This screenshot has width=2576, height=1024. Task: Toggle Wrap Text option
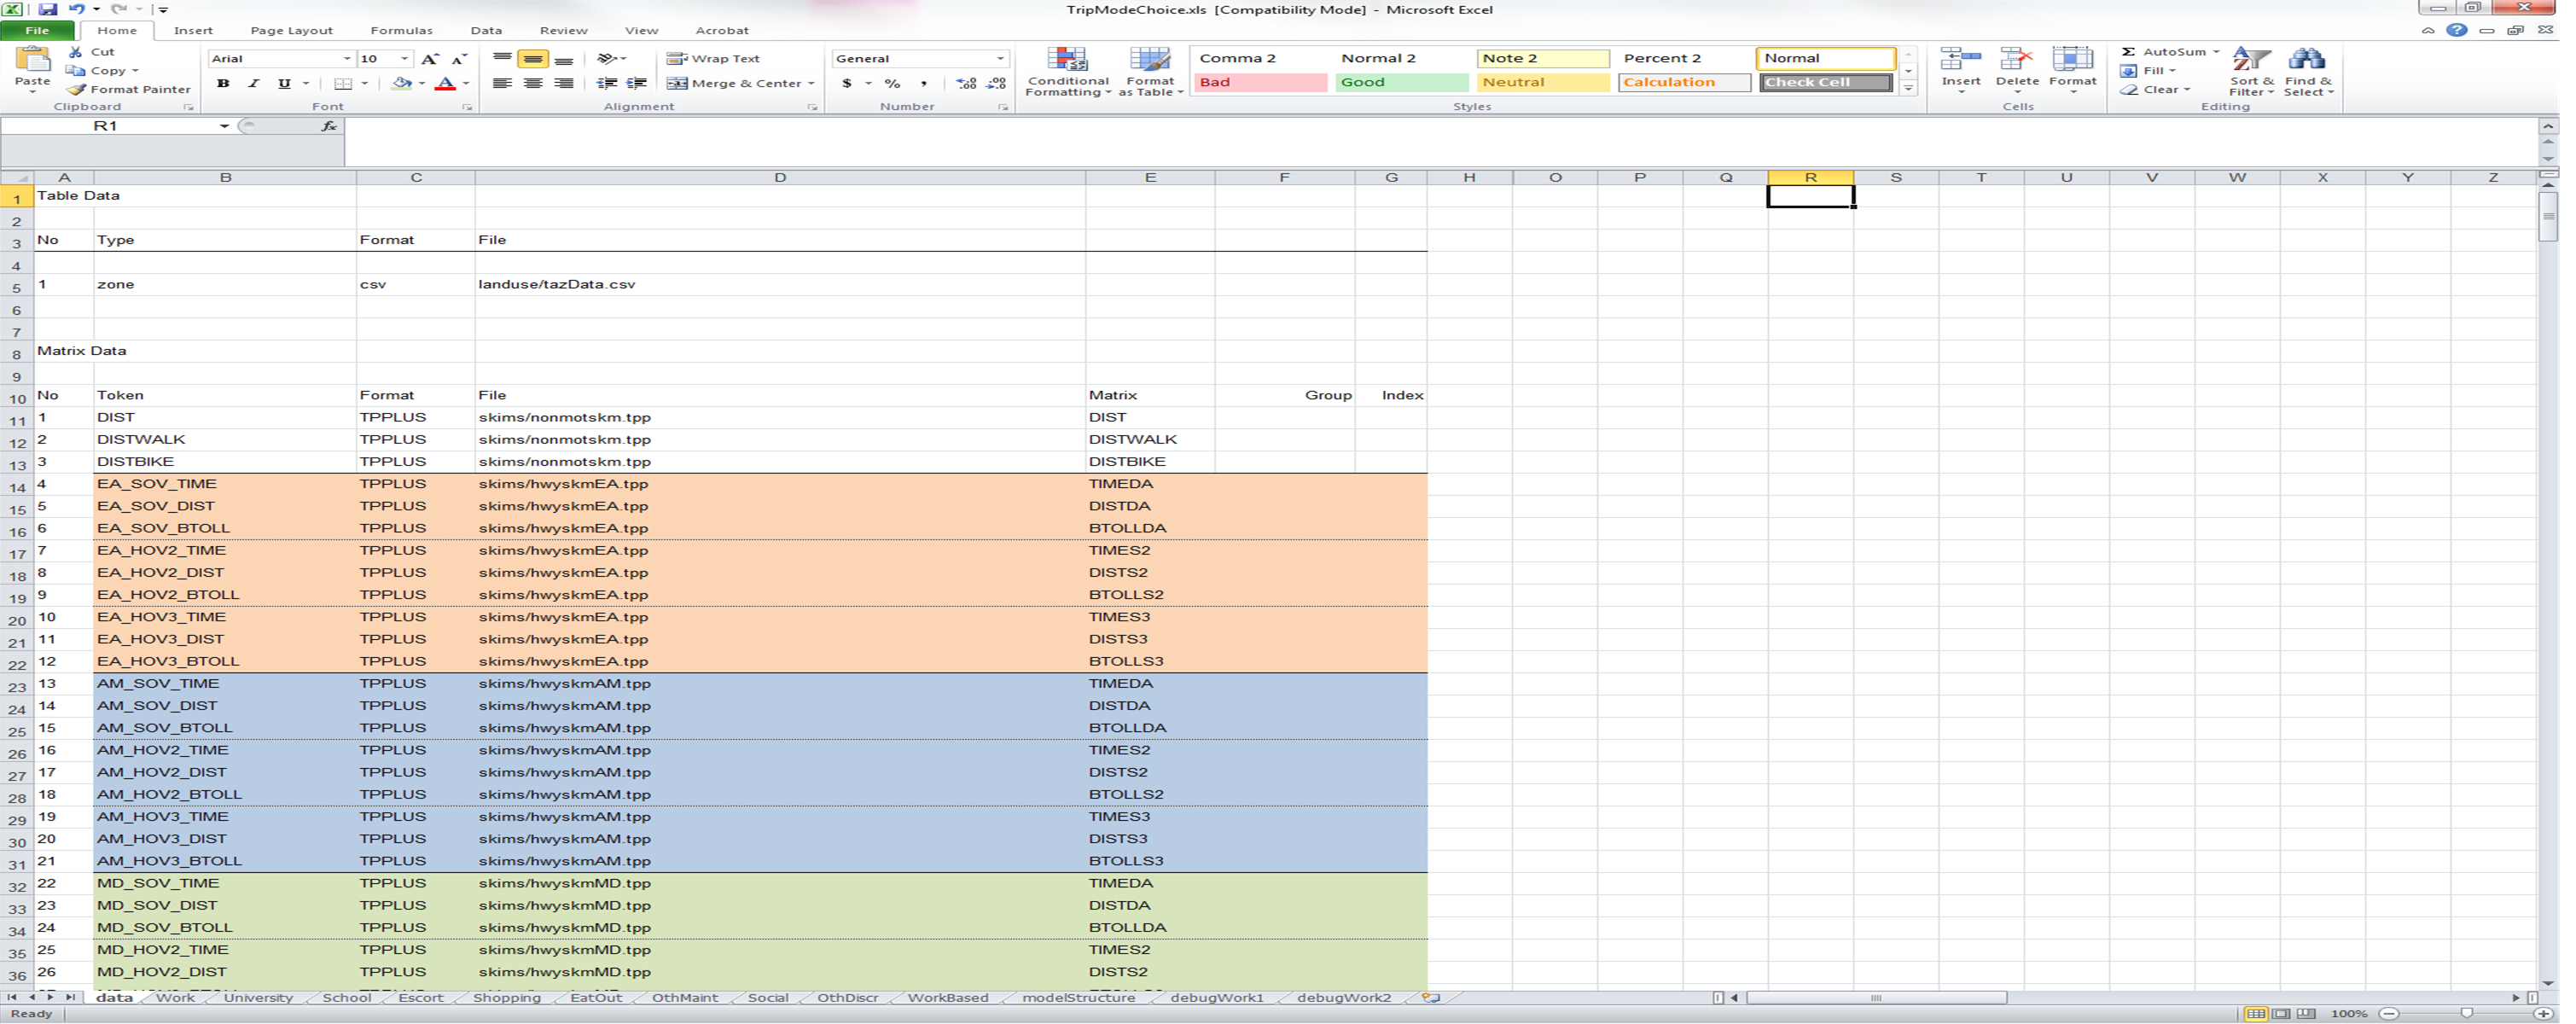coord(713,58)
